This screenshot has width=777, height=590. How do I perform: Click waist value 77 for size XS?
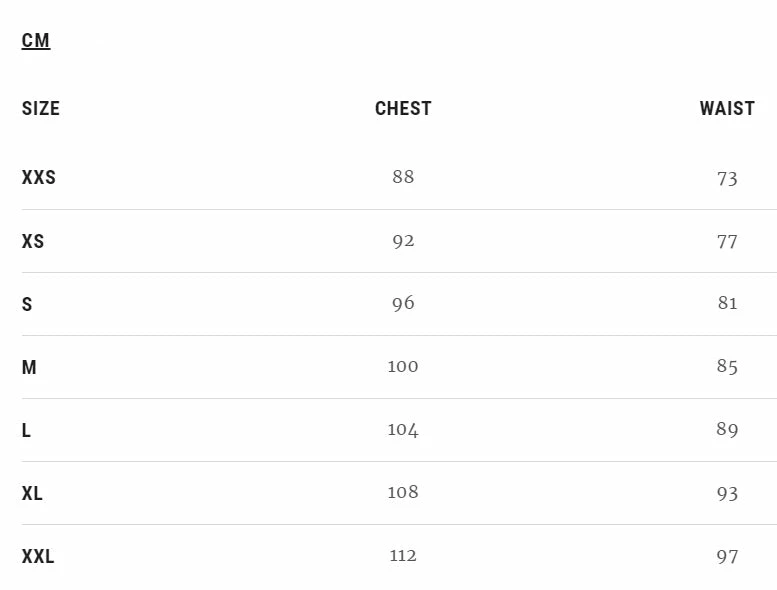[x=727, y=241]
